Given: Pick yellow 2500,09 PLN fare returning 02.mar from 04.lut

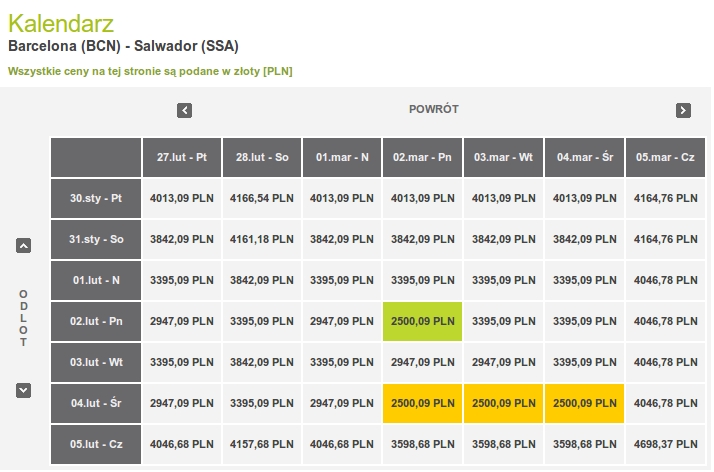Looking at the screenshot, I should pyautogui.click(x=423, y=403).
